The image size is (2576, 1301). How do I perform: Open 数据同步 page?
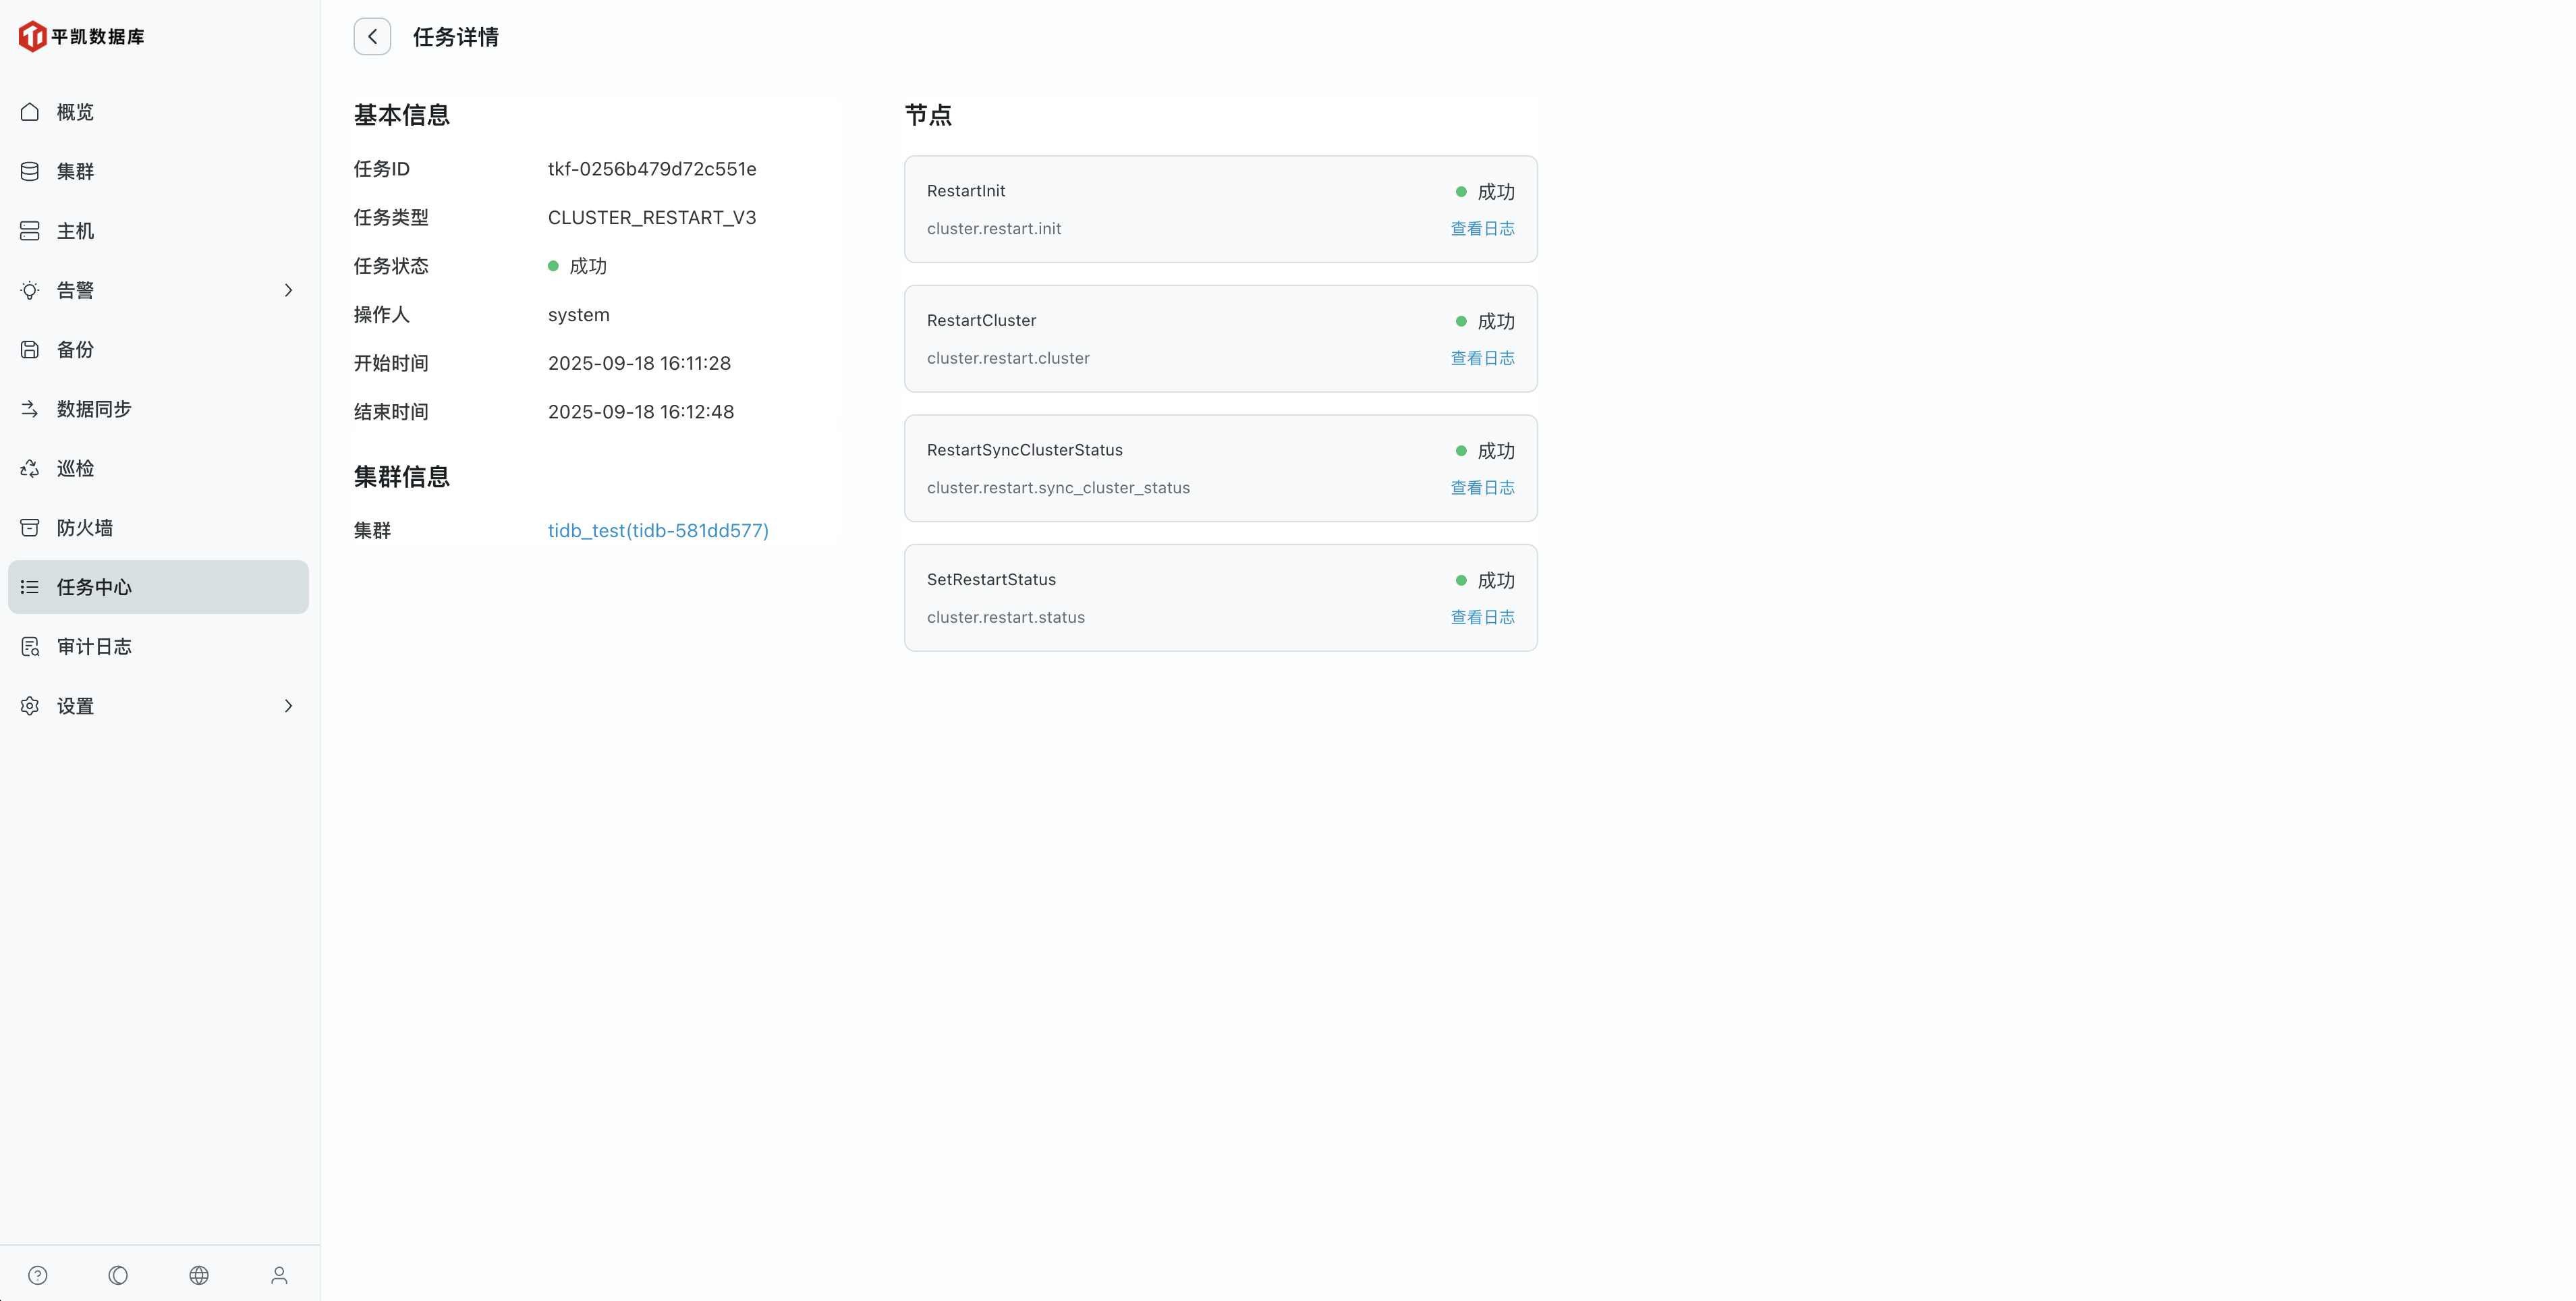94,409
